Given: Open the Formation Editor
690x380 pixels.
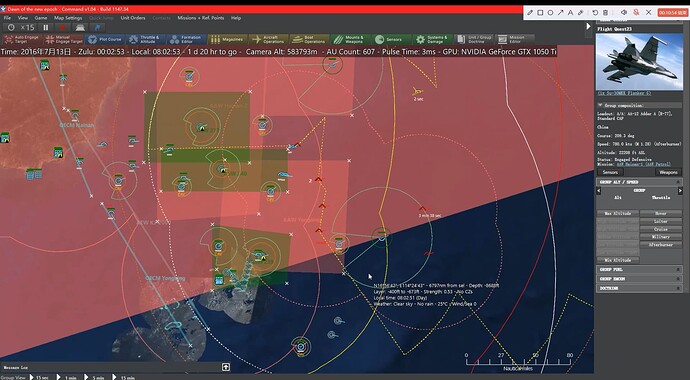Looking at the screenshot, I should [186, 39].
